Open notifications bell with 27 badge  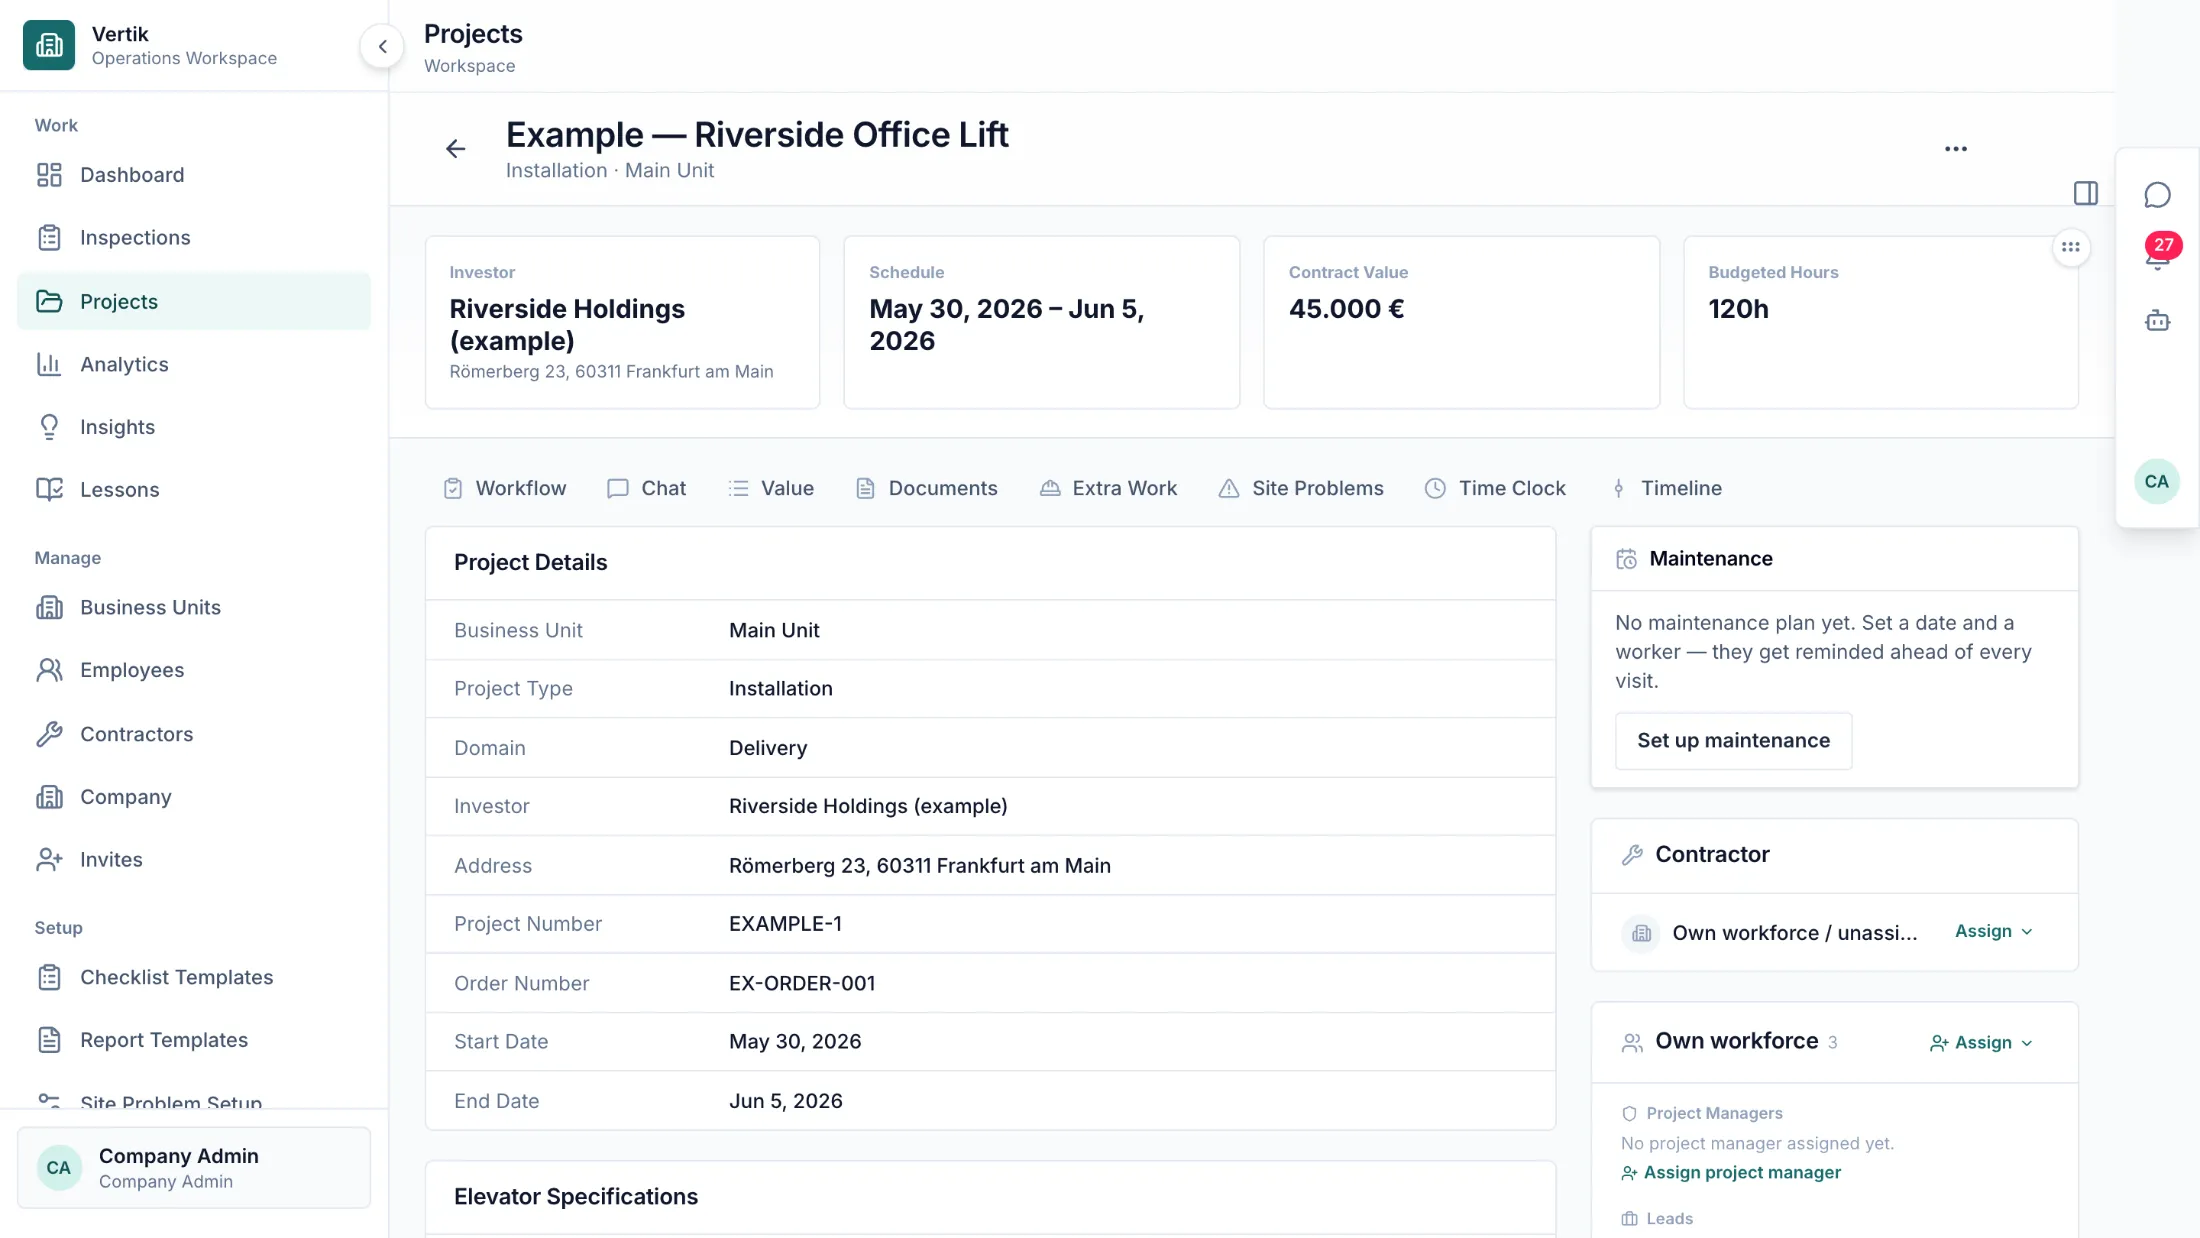(x=2159, y=252)
